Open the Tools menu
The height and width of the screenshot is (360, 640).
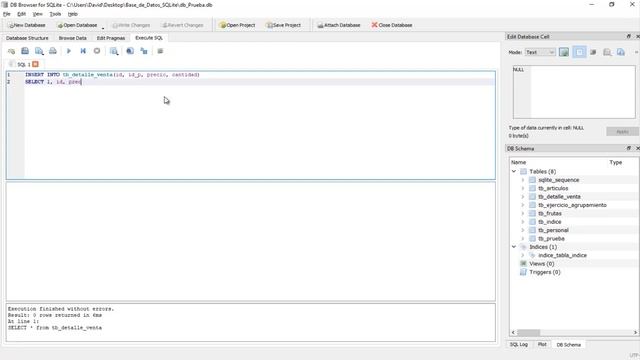pos(55,14)
